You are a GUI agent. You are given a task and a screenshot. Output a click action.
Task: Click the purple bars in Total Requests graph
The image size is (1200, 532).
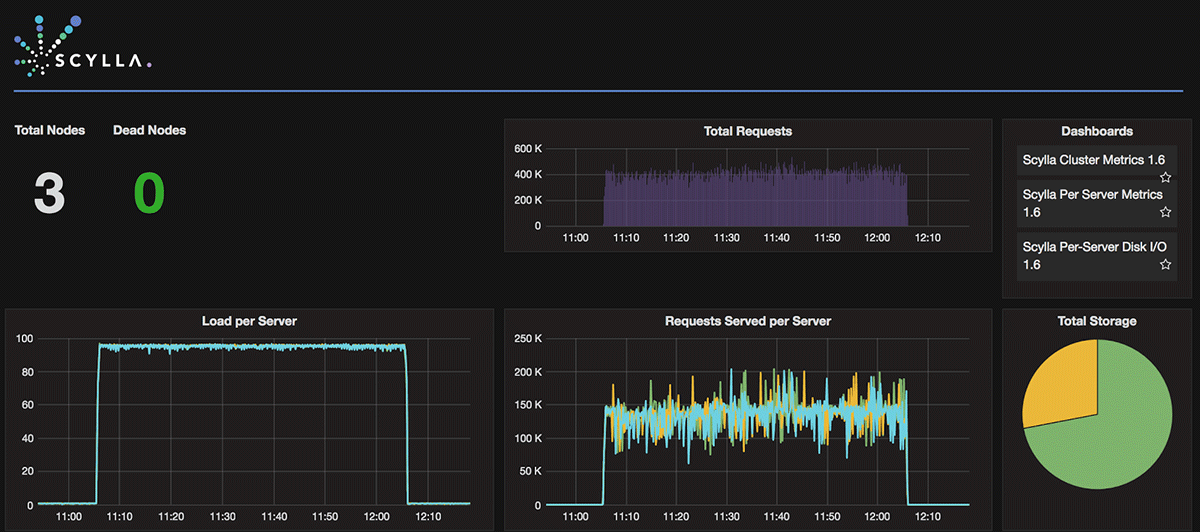click(x=755, y=198)
